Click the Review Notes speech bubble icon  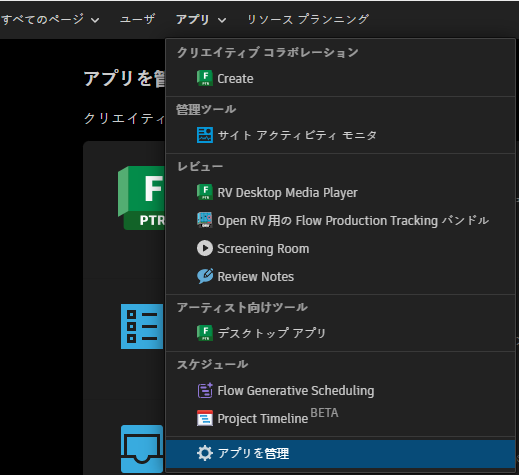click(205, 276)
